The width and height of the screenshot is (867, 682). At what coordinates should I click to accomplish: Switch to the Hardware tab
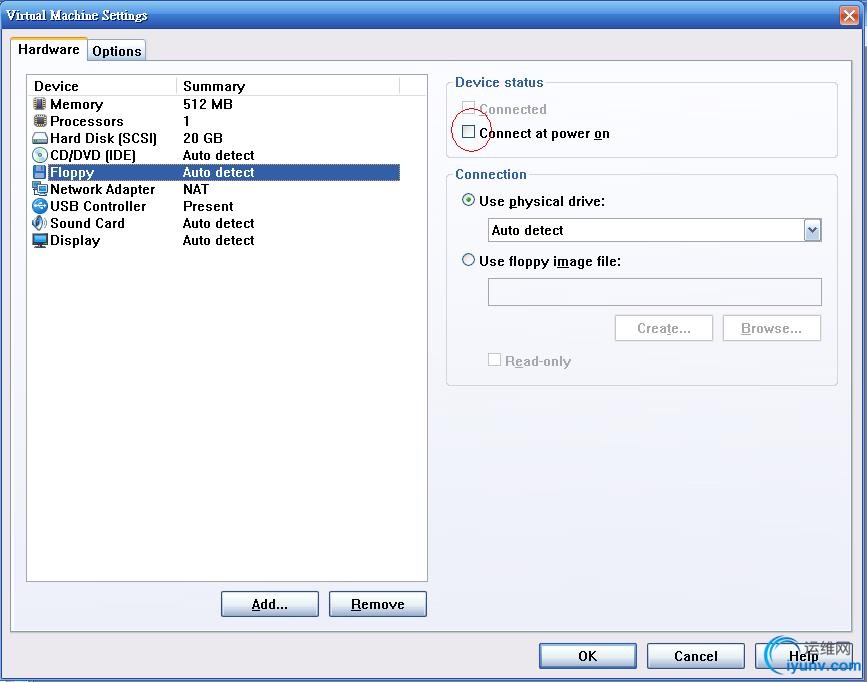(49, 49)
